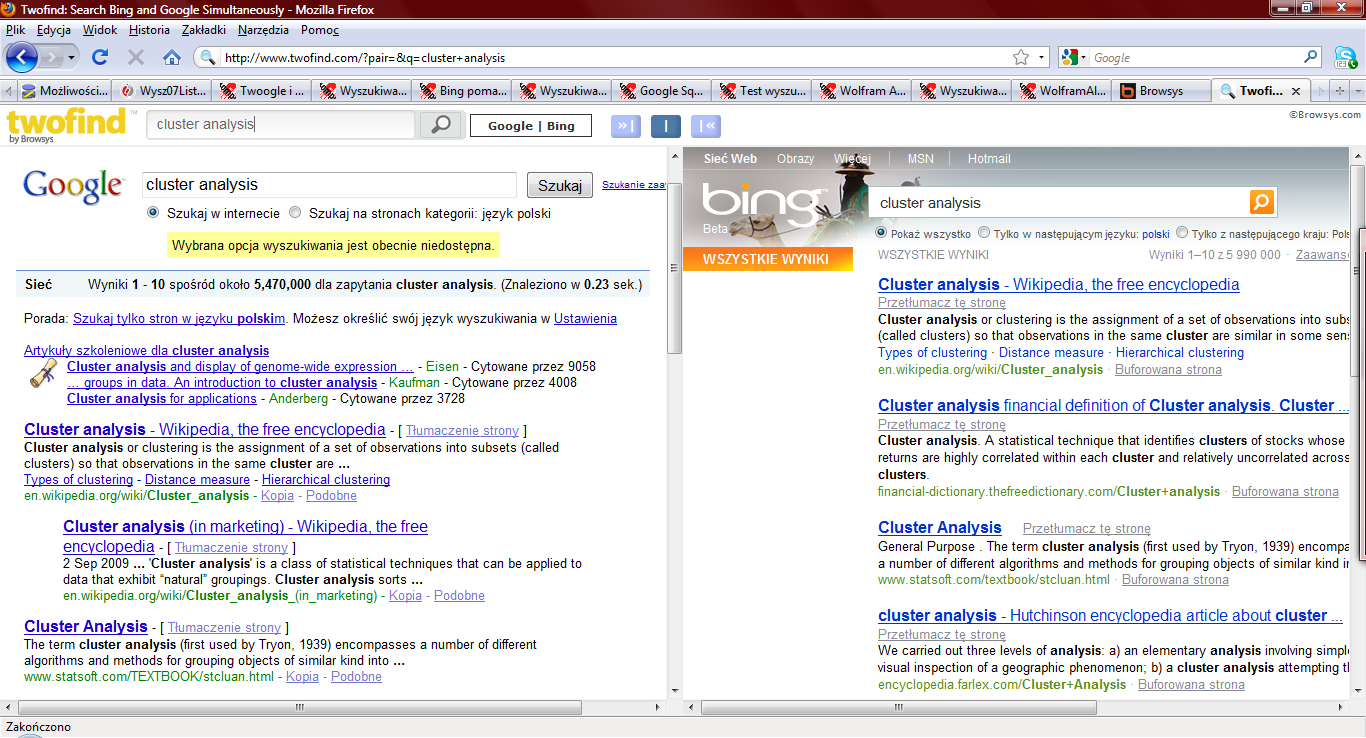Click the left pane horizontal scrollbar
Screen dimensions: 1366x738
point(300,707)
